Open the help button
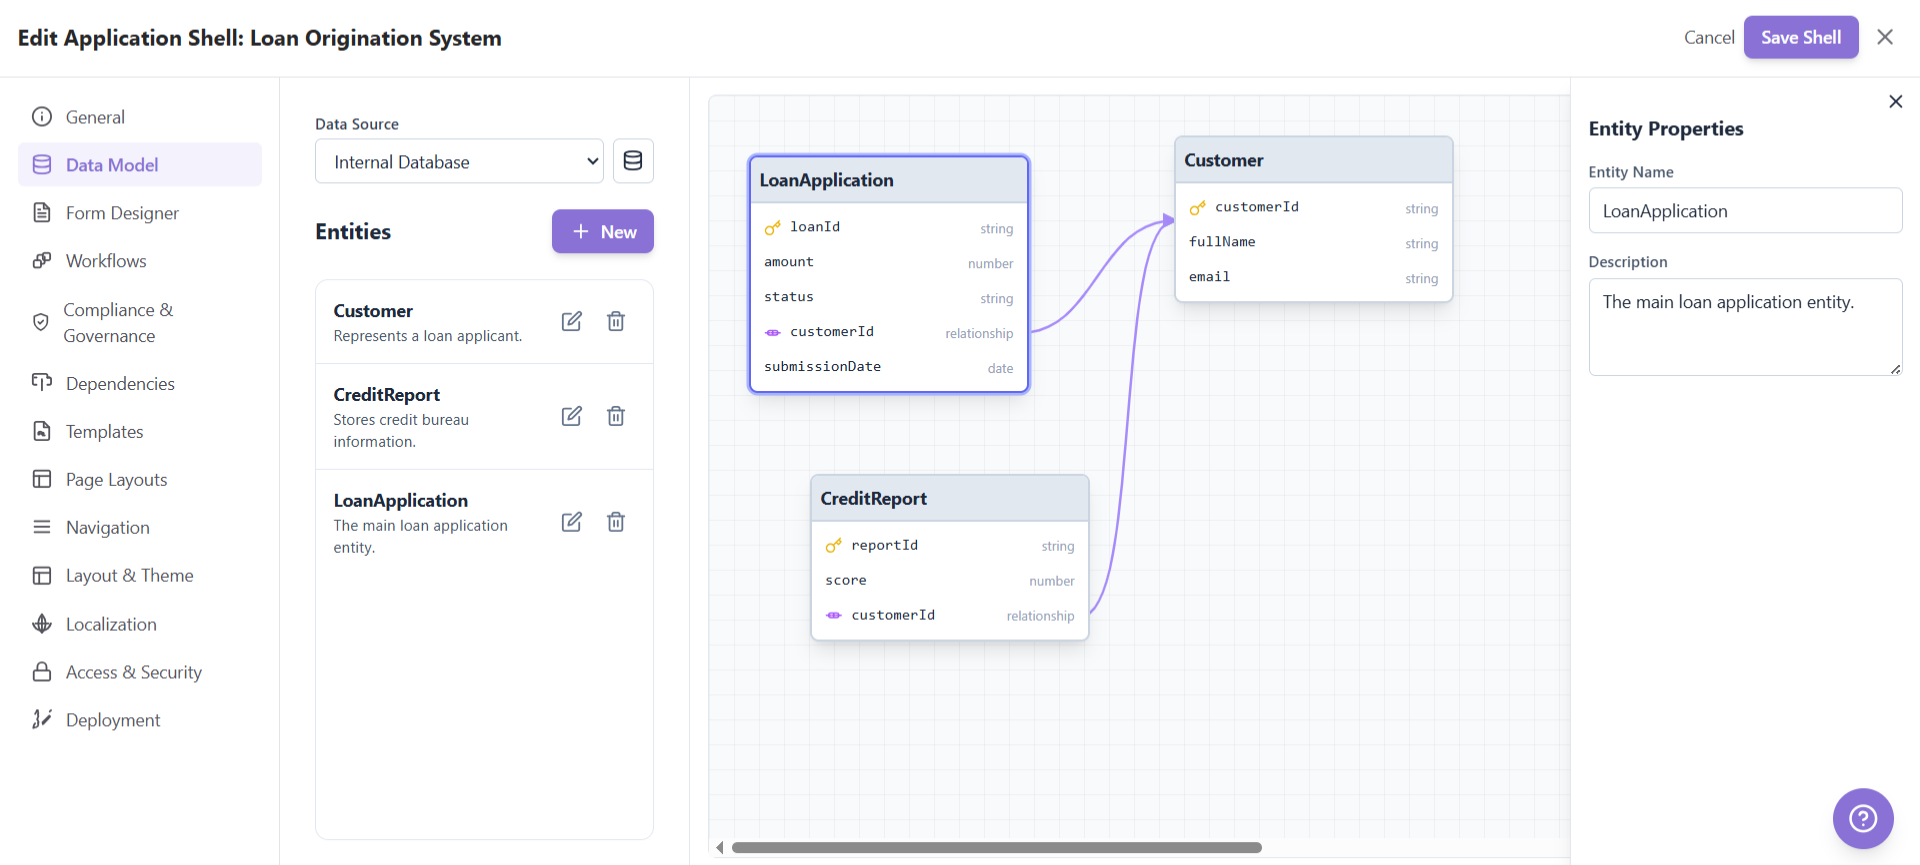 tap(1862, 818)
